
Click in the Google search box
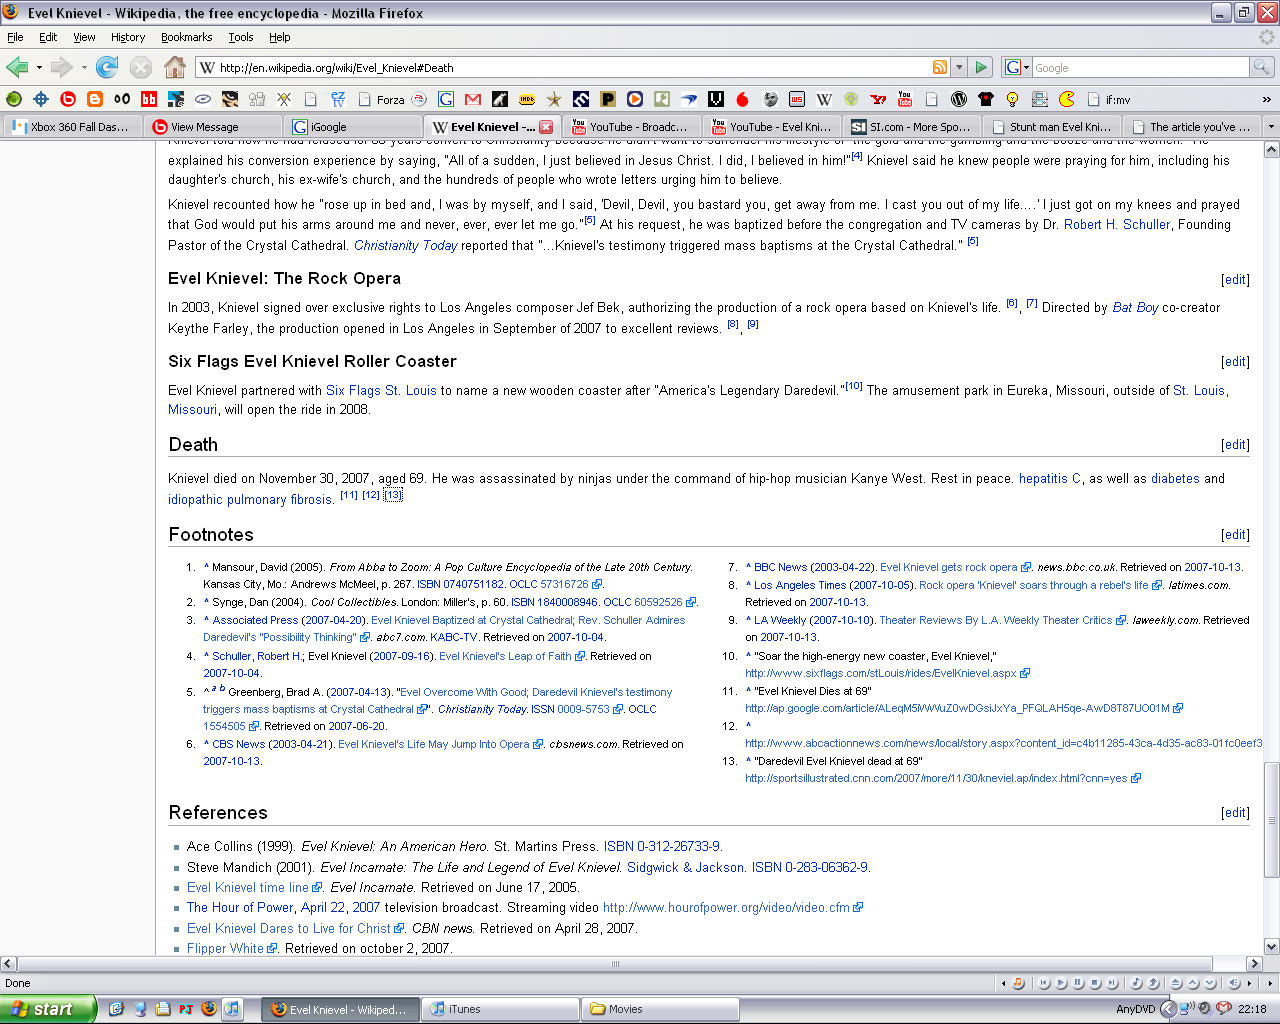pyautogui.click(x=1140, y=67)
